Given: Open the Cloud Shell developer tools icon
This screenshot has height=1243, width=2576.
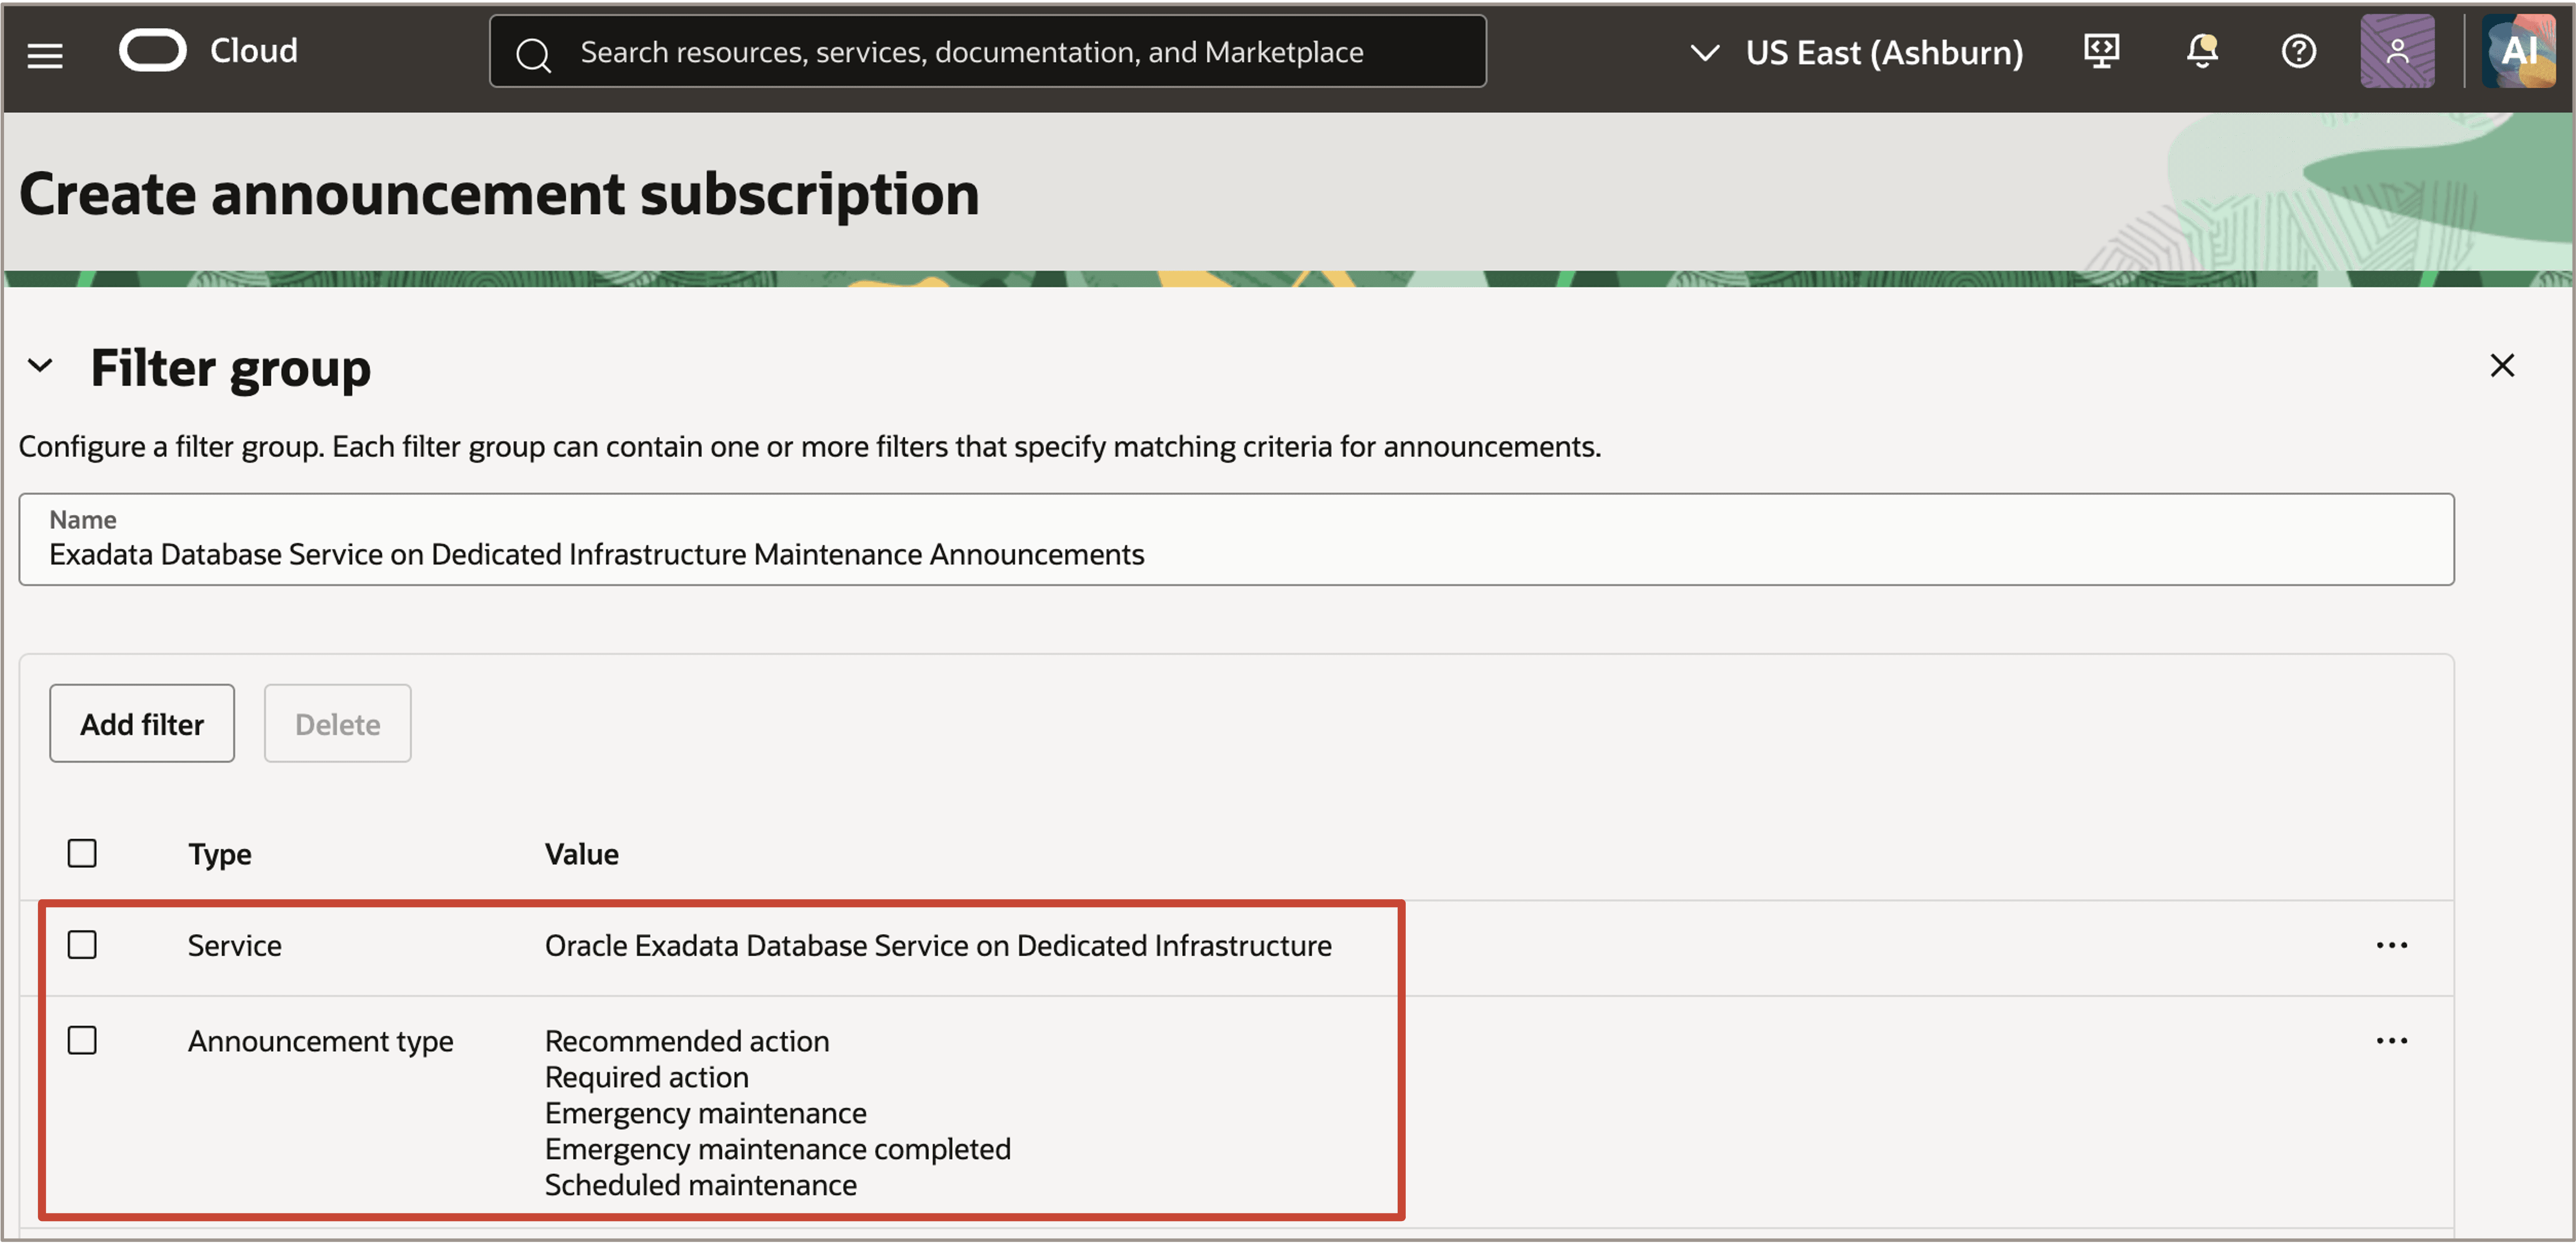Looking at the screenshot, I should [2101, 52].
